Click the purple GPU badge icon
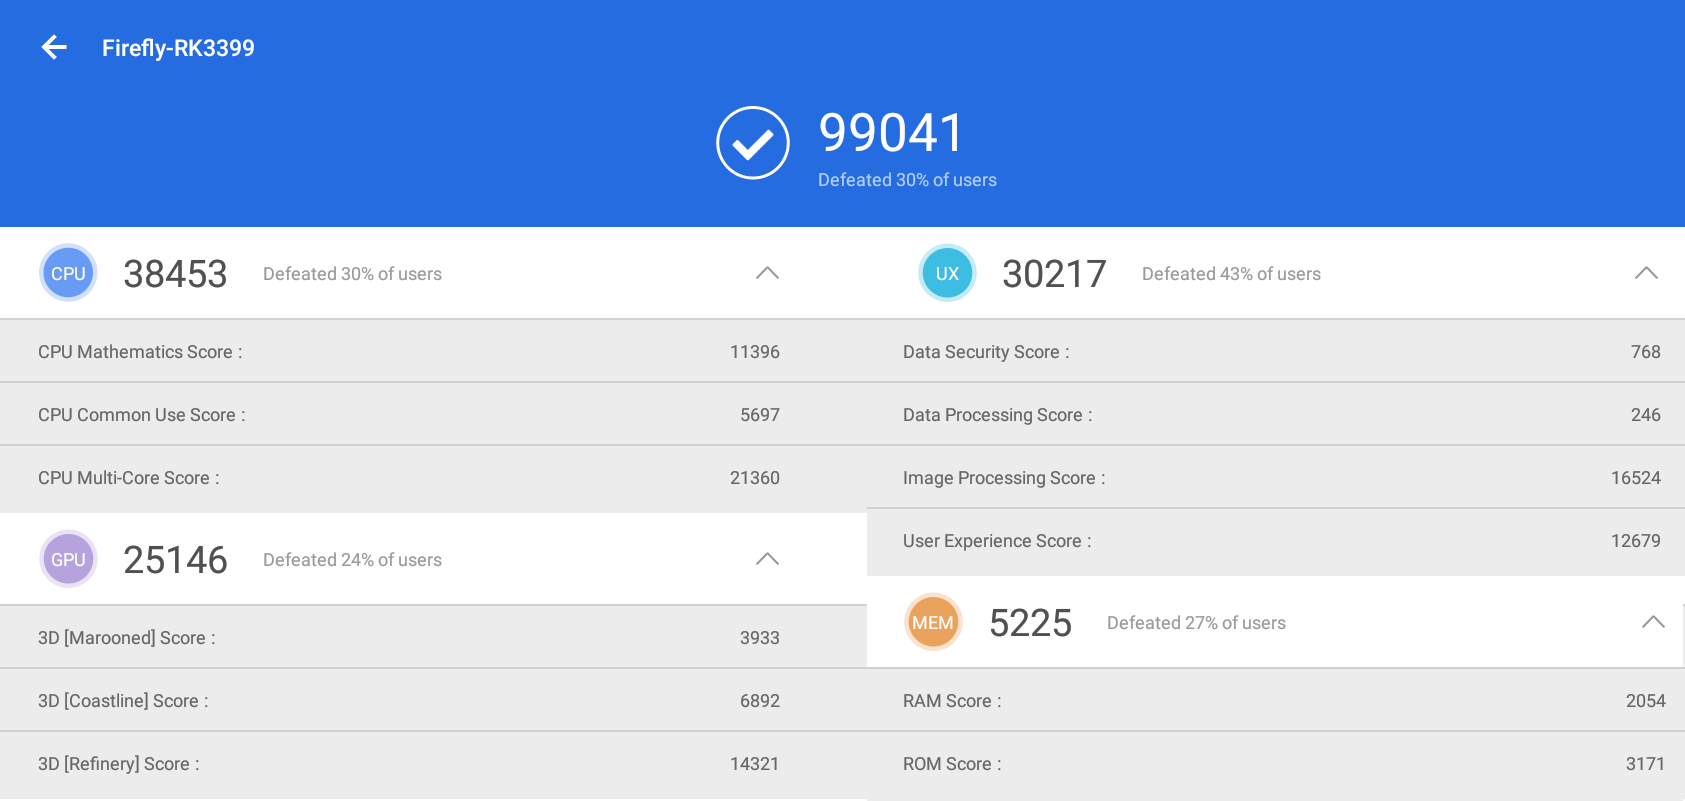 (68, 559)
